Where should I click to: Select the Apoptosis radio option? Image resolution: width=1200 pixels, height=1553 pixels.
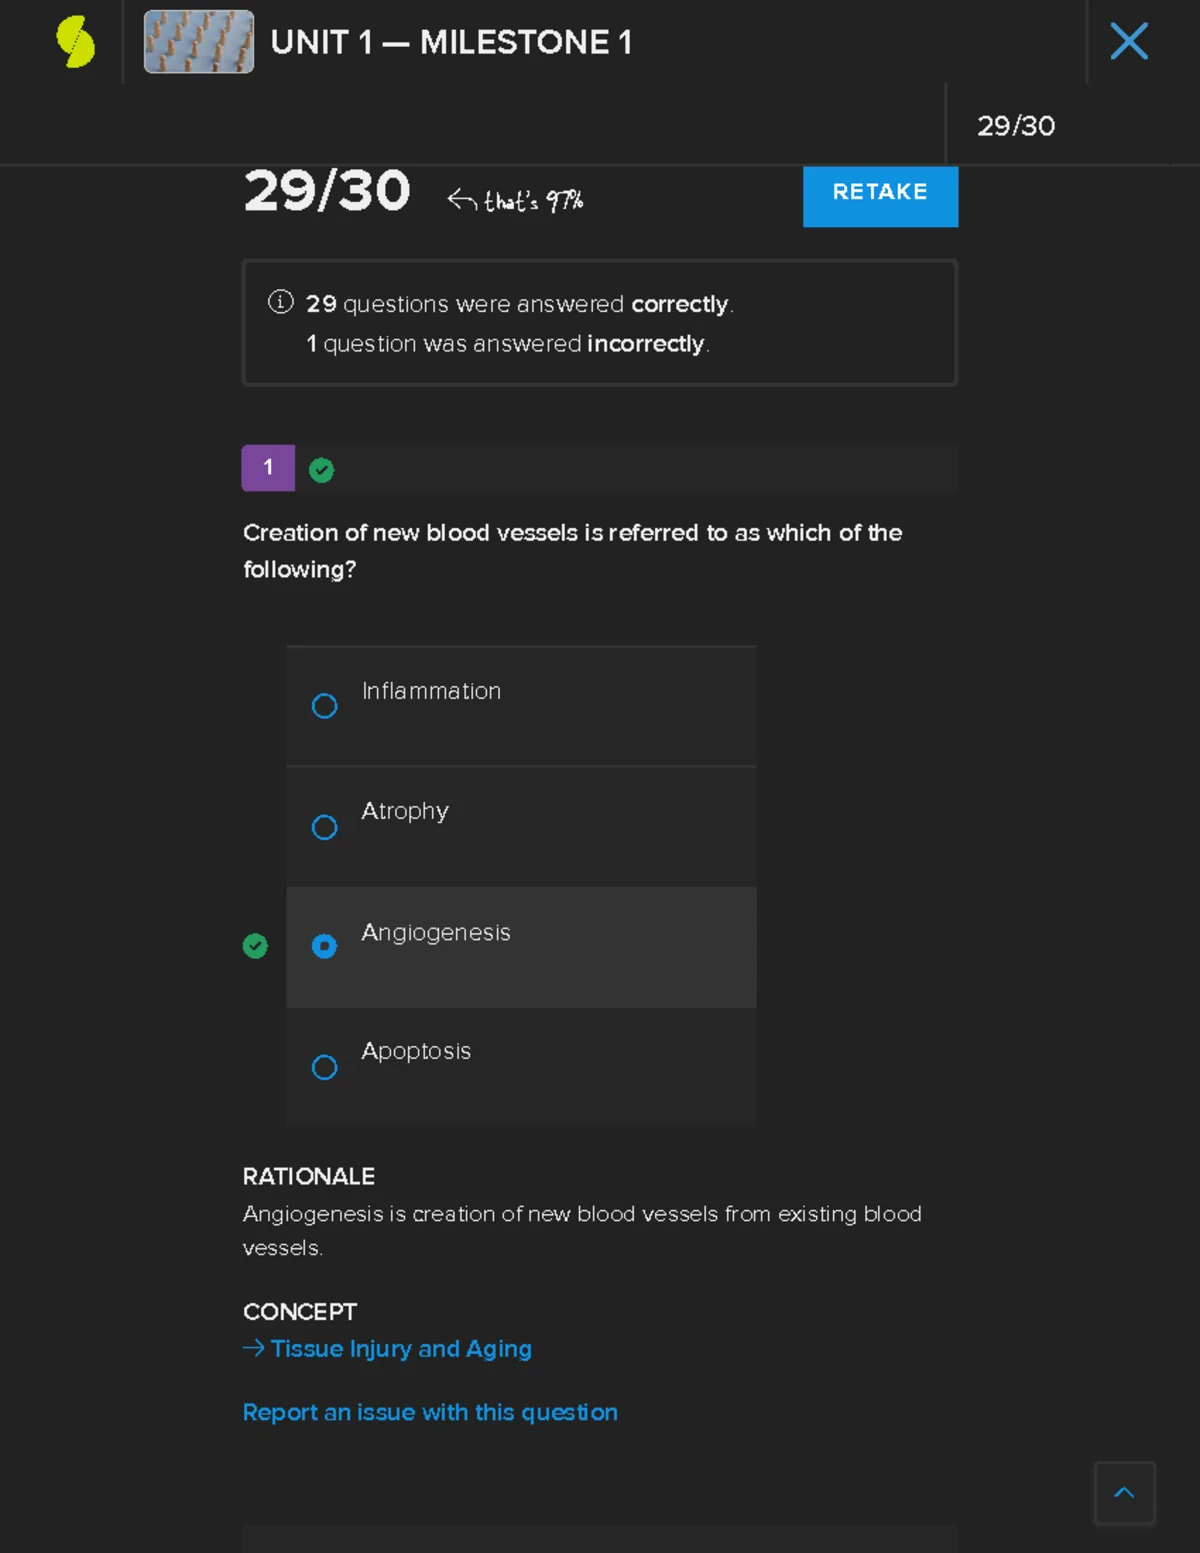tap(324, 1067)
